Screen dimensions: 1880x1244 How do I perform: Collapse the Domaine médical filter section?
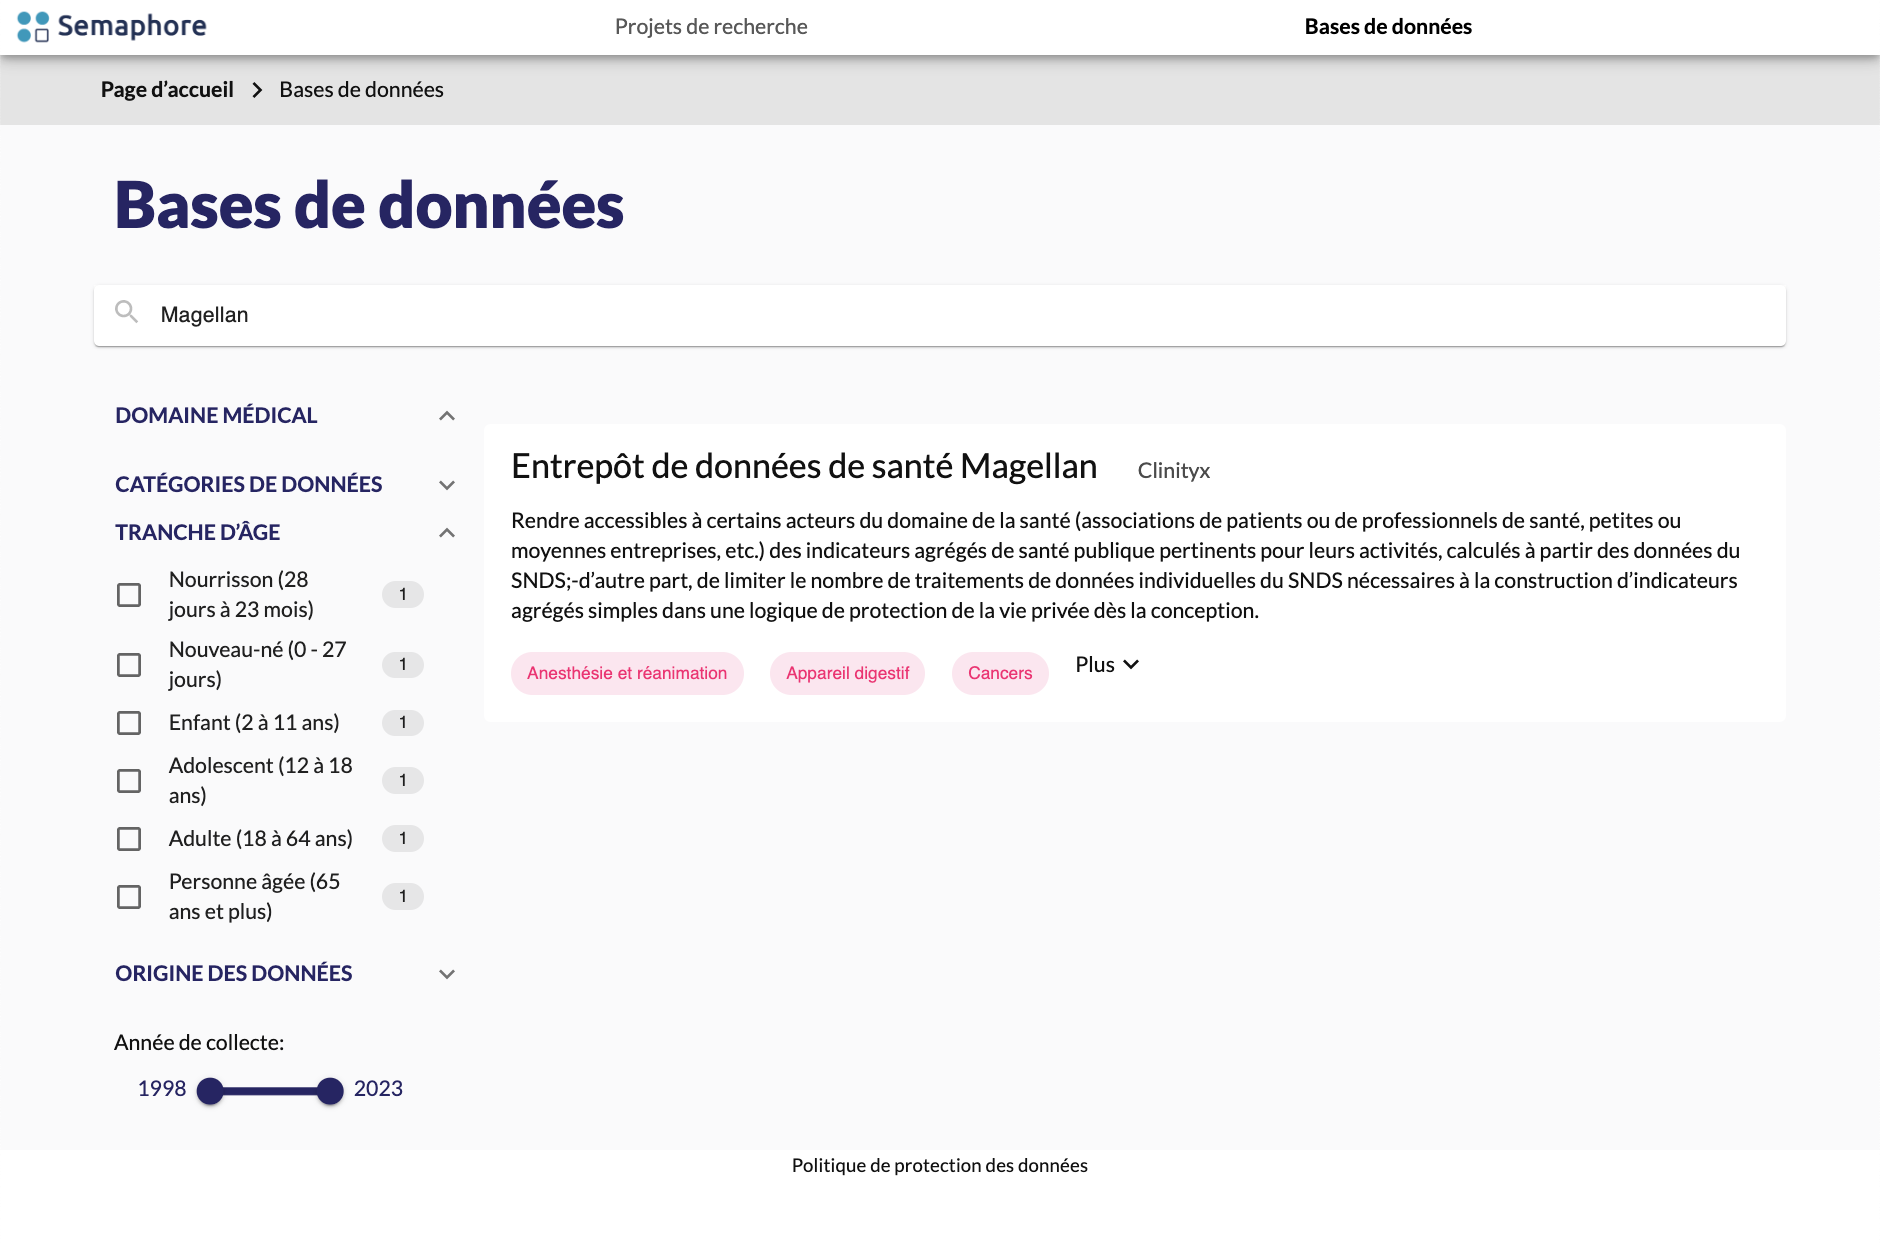pyautogui.click(x=447, y=416)
